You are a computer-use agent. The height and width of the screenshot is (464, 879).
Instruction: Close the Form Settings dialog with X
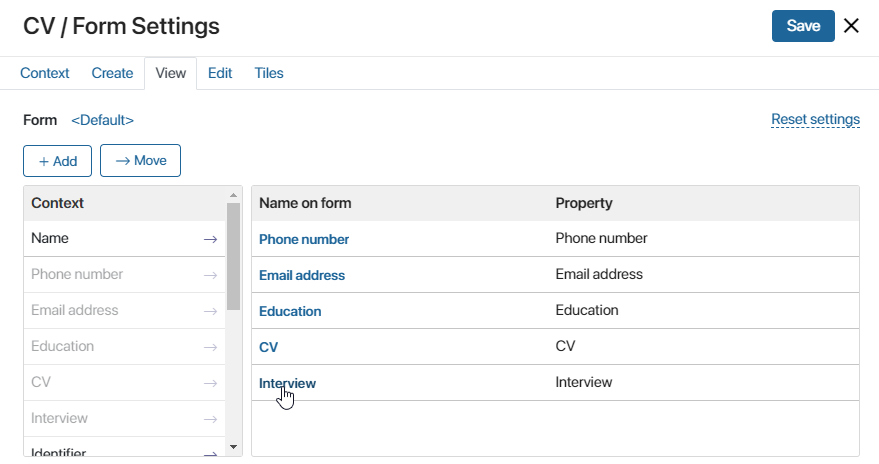click(x=851, y=26)
